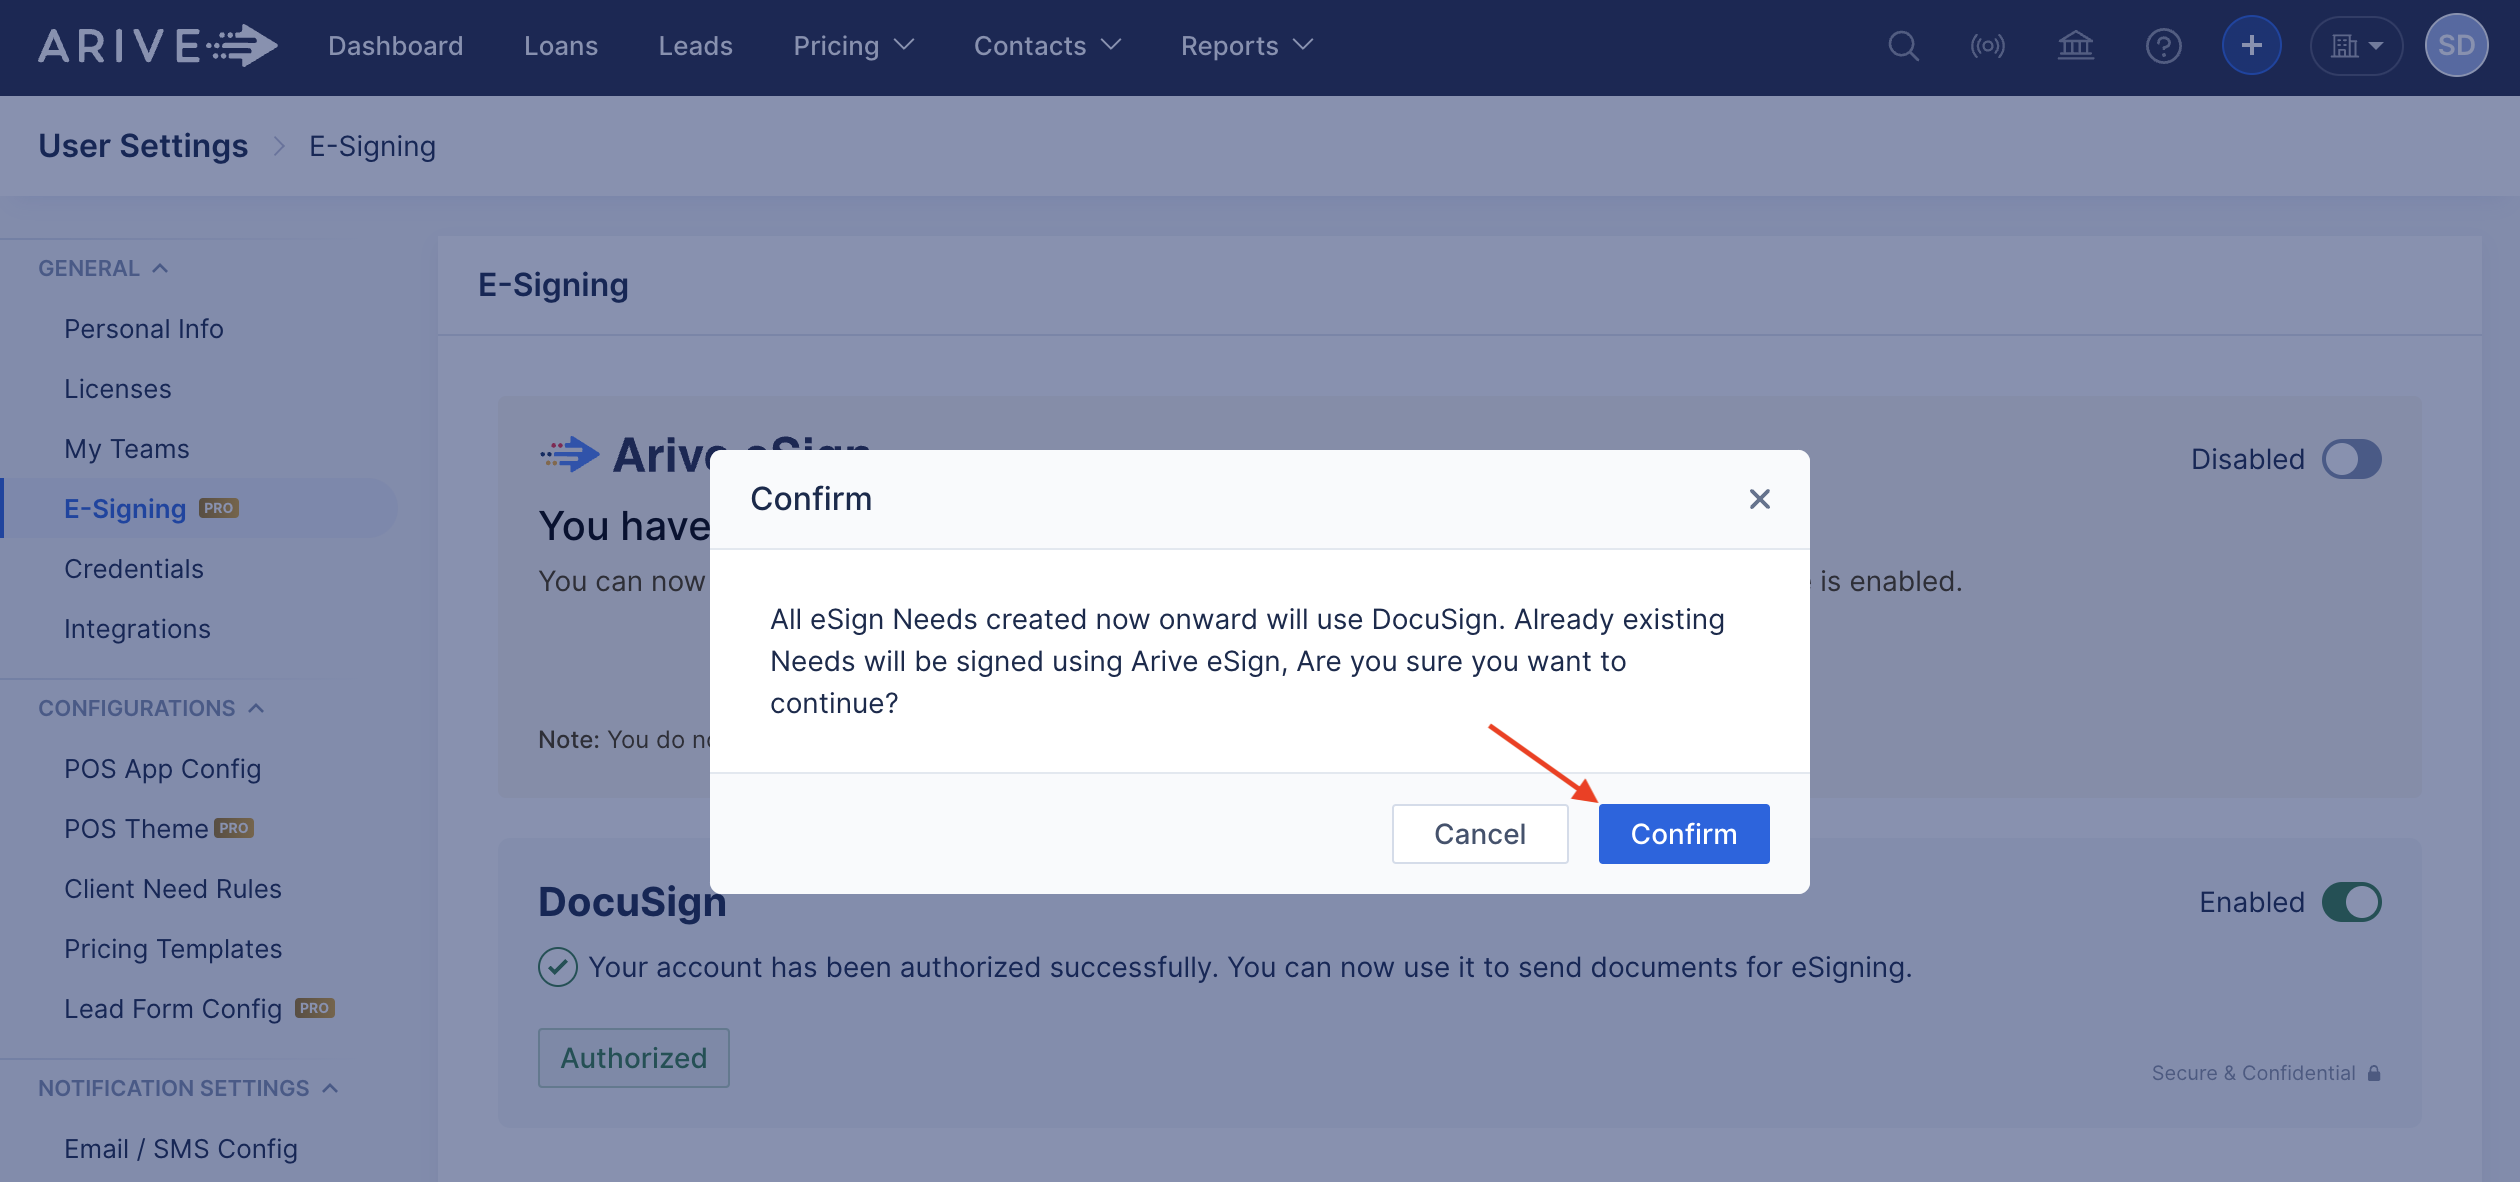
Task: Expand the Pricing menu
Action: click(853, 46)
